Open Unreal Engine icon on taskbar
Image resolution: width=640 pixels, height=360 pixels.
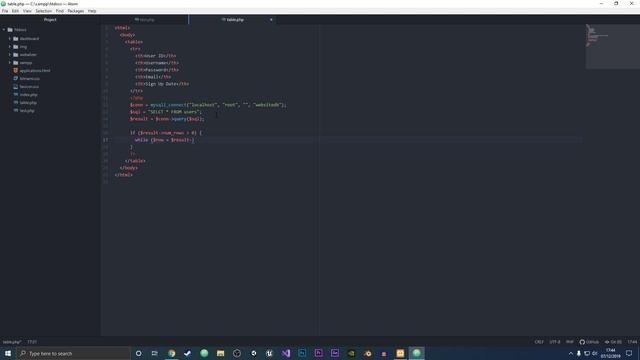pyautogui.click(x=269, y=353)
